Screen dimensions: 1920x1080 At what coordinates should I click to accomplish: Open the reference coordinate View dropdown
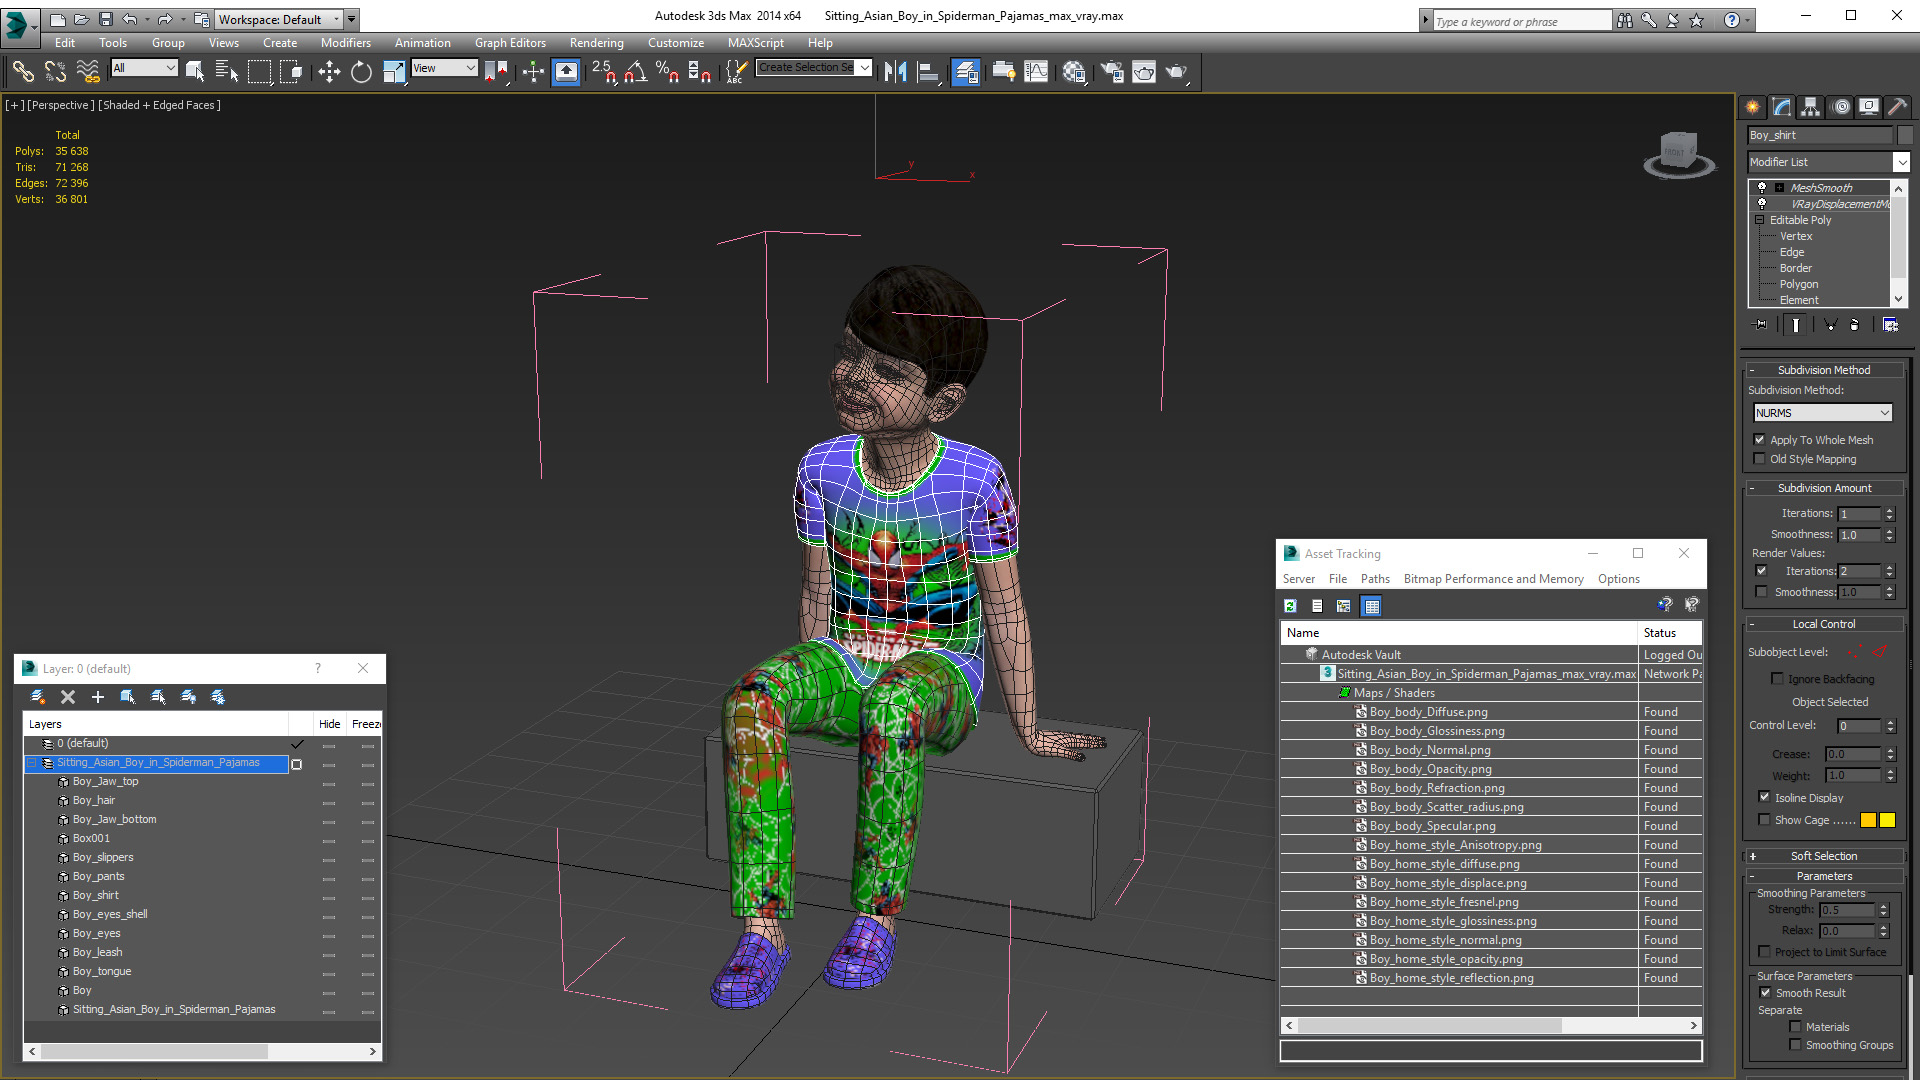(444, 68)
